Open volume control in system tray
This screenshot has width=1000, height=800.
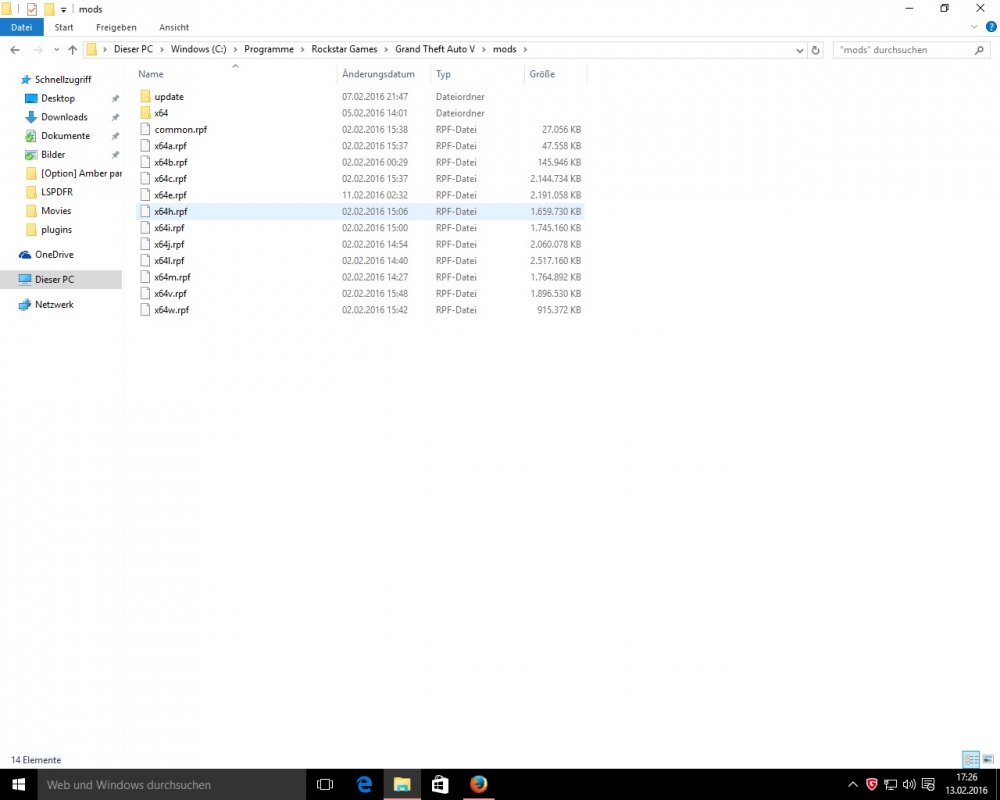pyautogui.click(x=909, y=784)
